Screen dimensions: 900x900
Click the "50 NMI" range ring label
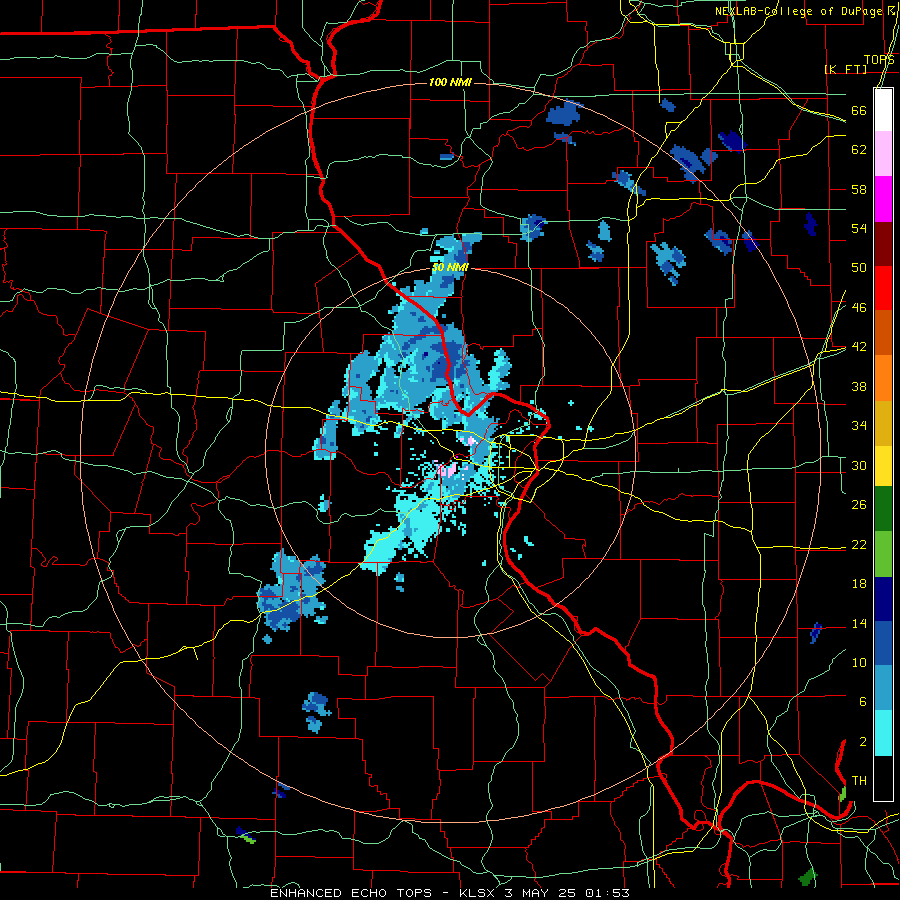point(450,267)
